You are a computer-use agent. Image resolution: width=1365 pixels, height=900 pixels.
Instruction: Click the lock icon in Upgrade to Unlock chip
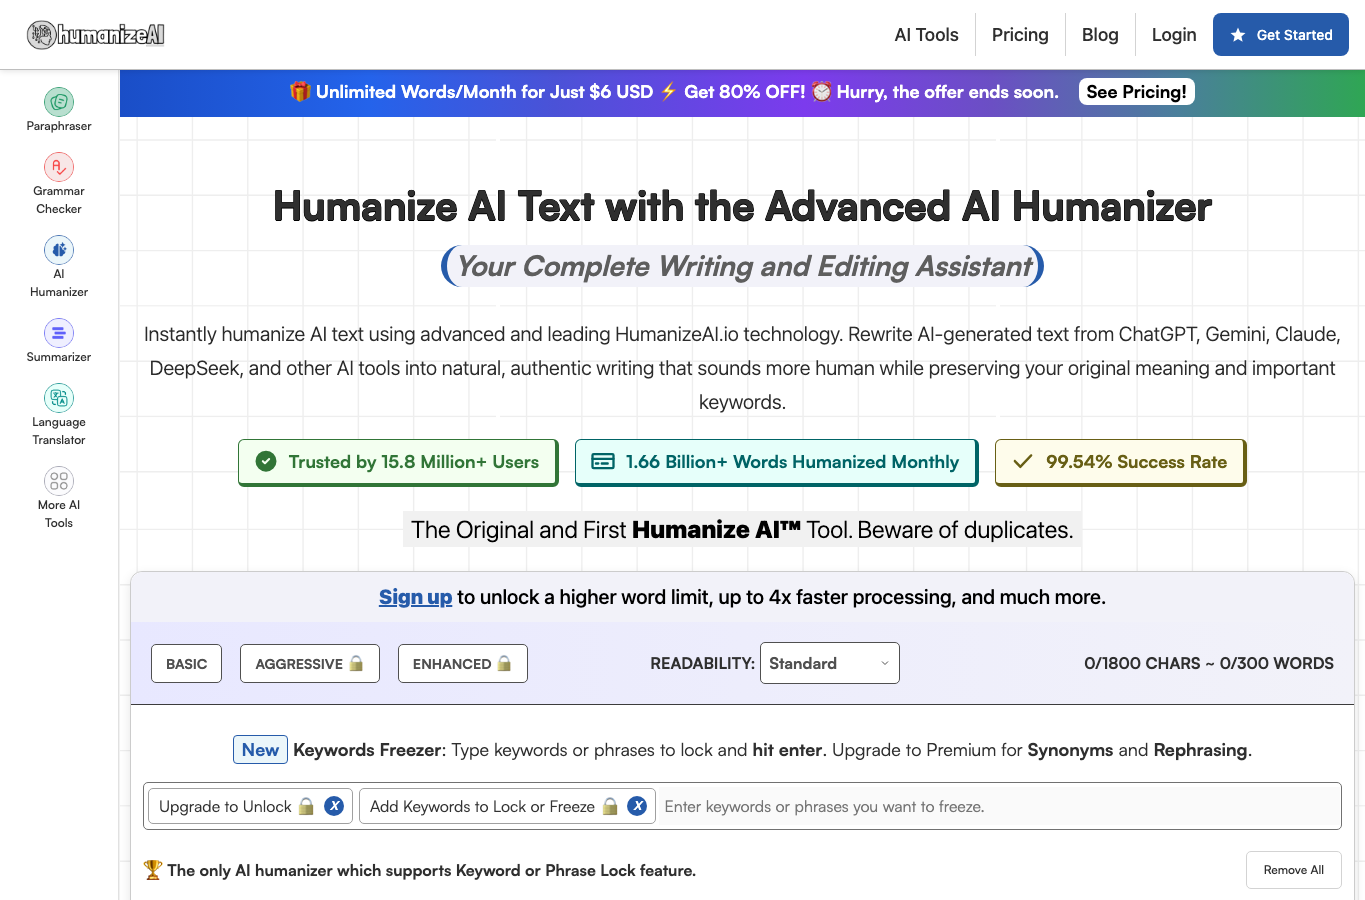(307, 806)
